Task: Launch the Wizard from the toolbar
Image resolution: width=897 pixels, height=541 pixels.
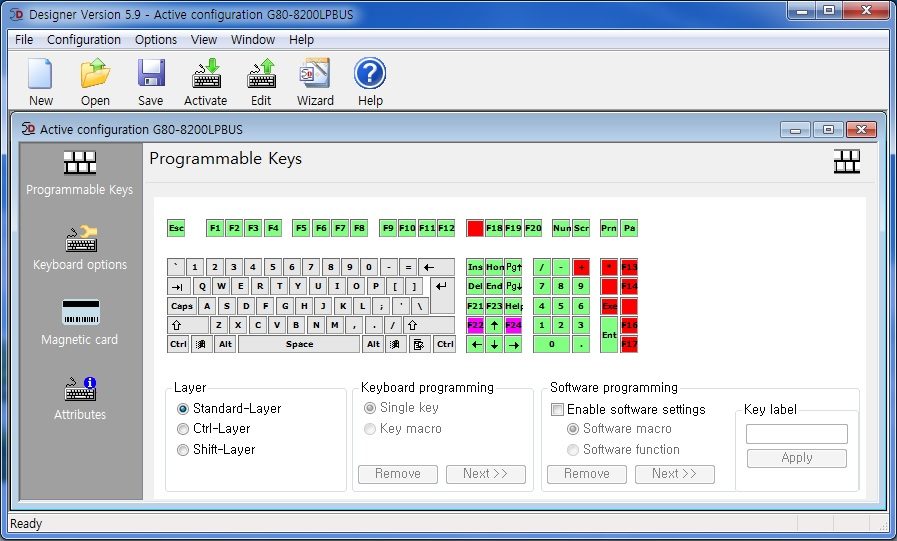Action: pyautogui.click(x=315, y=74)
